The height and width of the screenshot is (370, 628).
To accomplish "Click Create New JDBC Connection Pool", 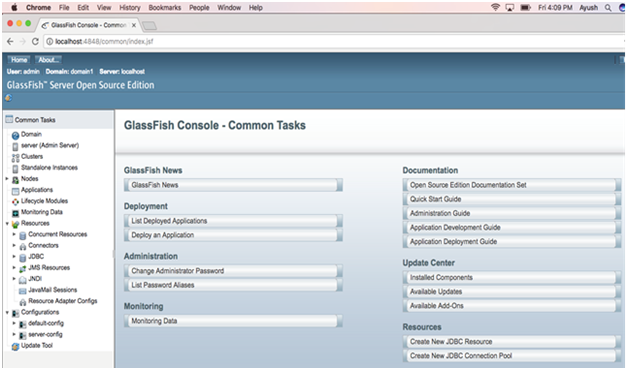I will pos(512,356).
